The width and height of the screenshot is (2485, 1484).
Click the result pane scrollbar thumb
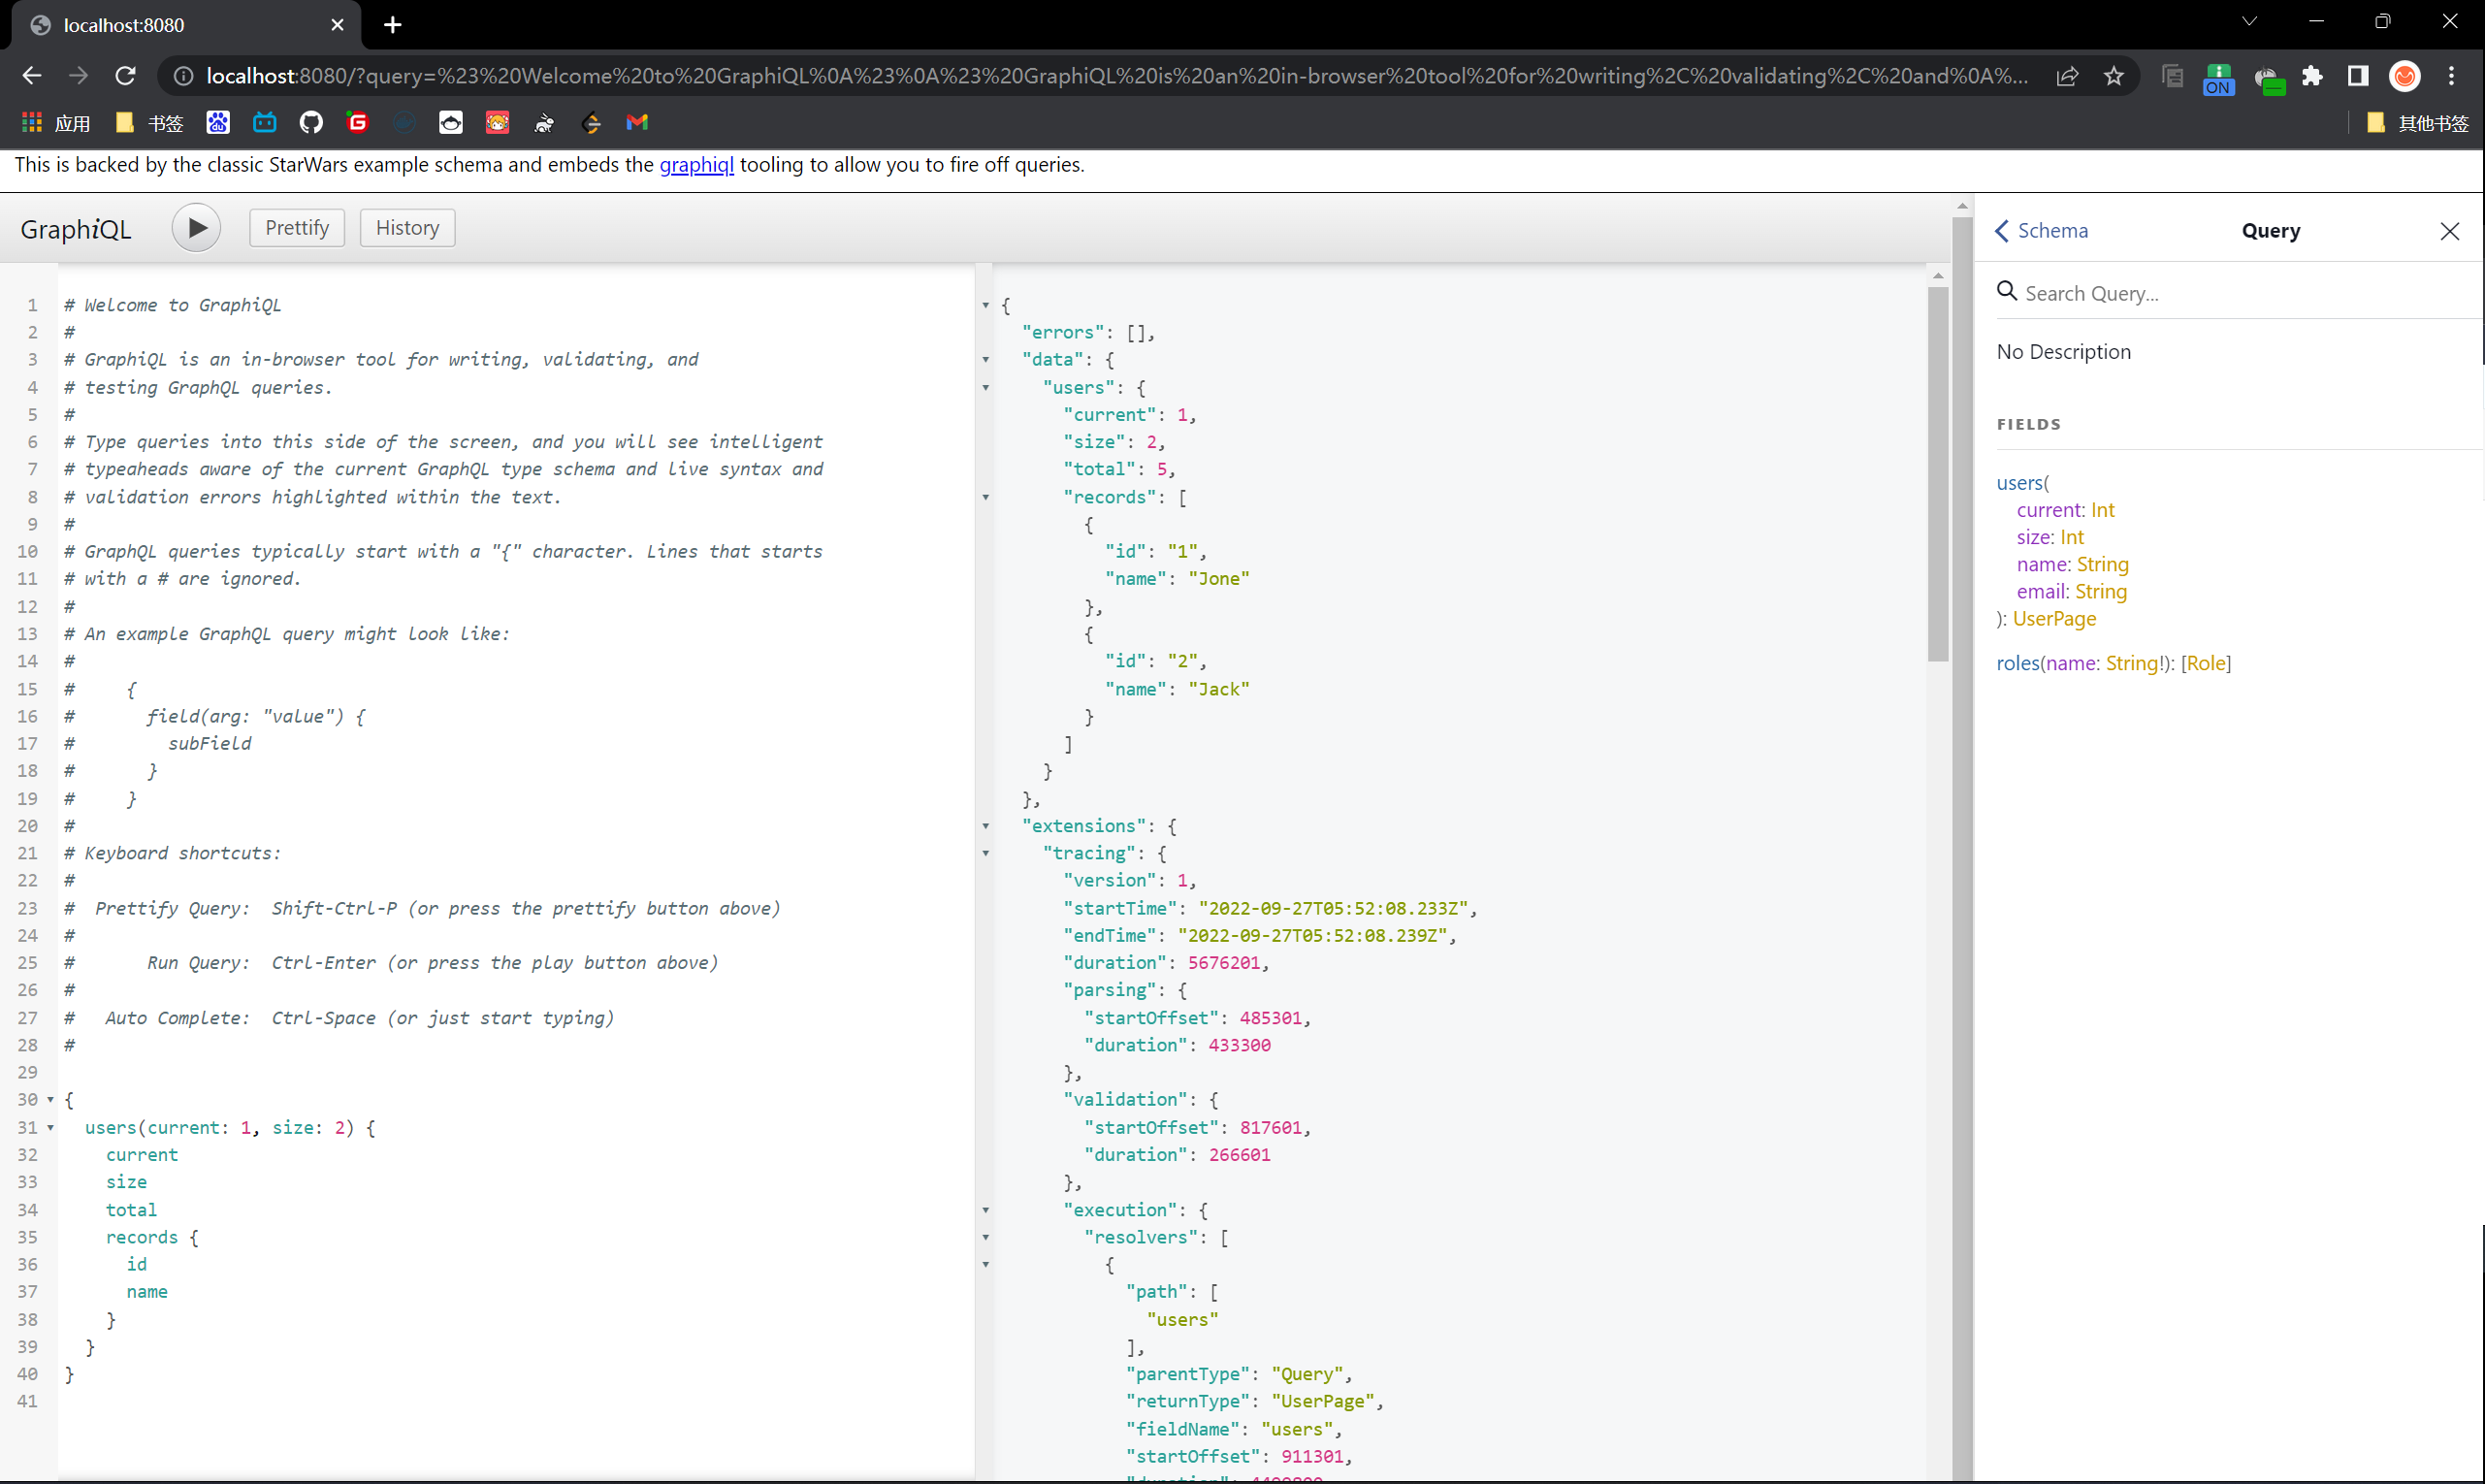tap(1938, 473)
